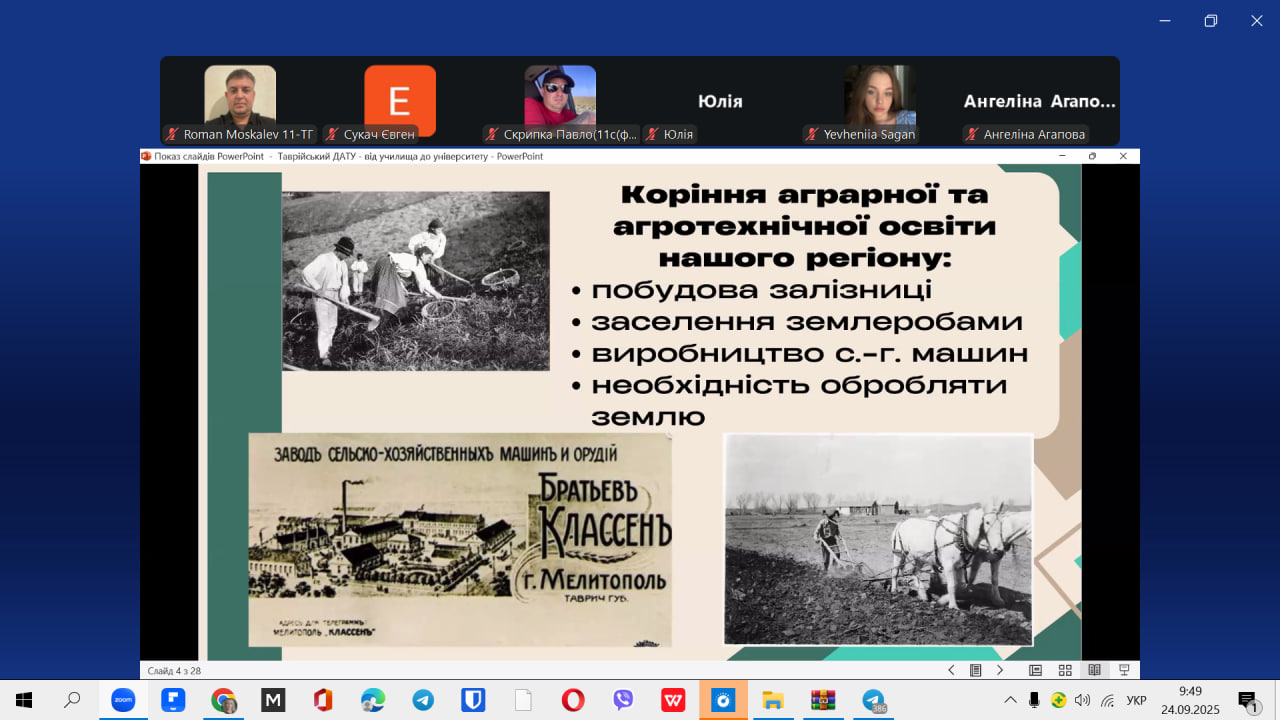Open the clock and calendar flyout

(1190, 700)
